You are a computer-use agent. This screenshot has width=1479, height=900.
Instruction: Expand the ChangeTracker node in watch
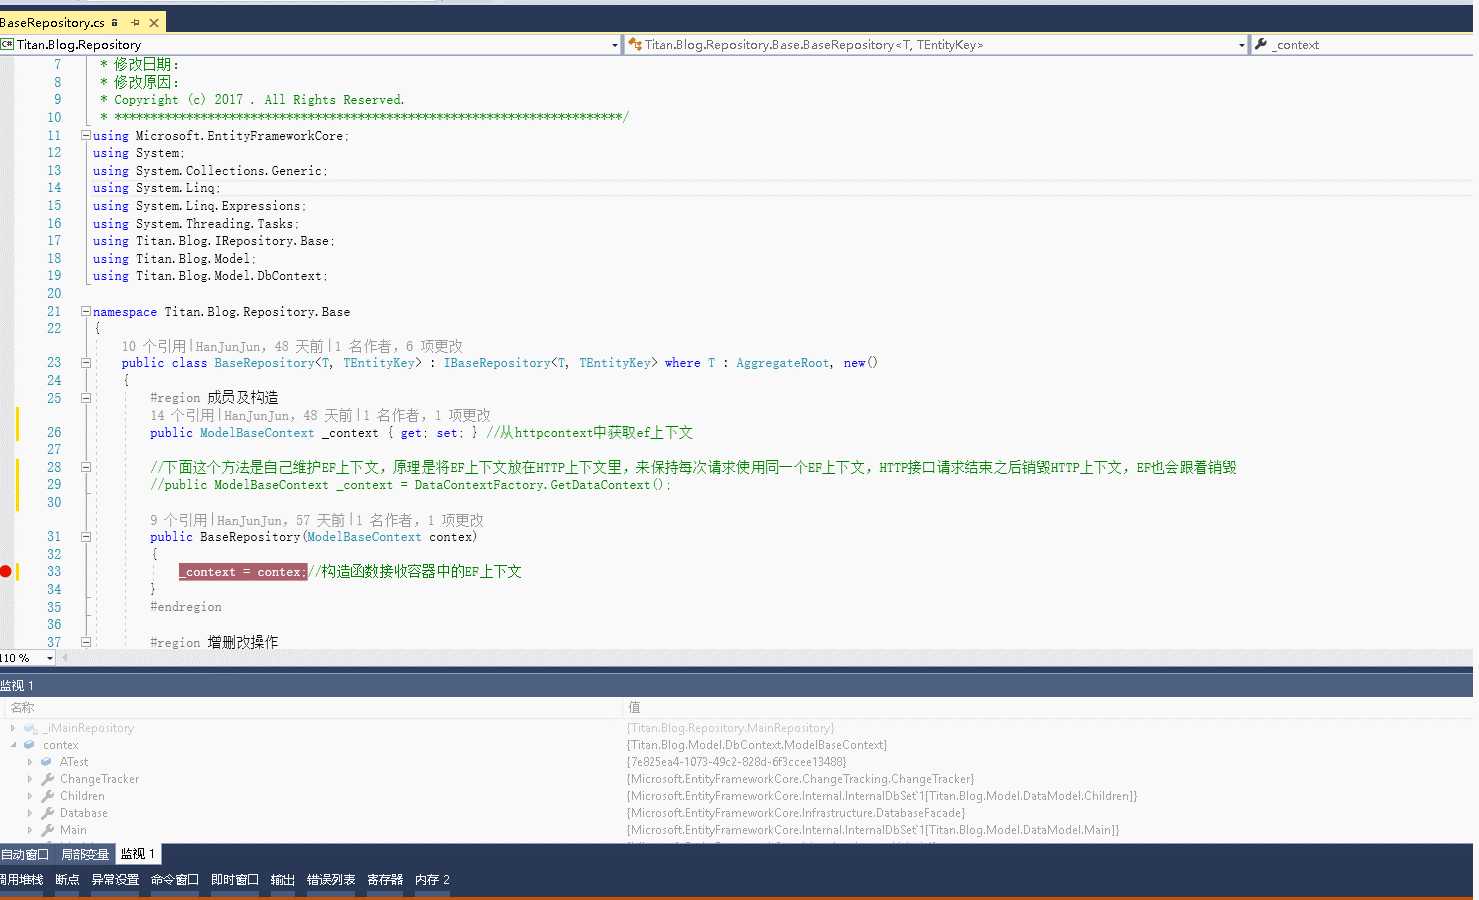tap(30, 779)
